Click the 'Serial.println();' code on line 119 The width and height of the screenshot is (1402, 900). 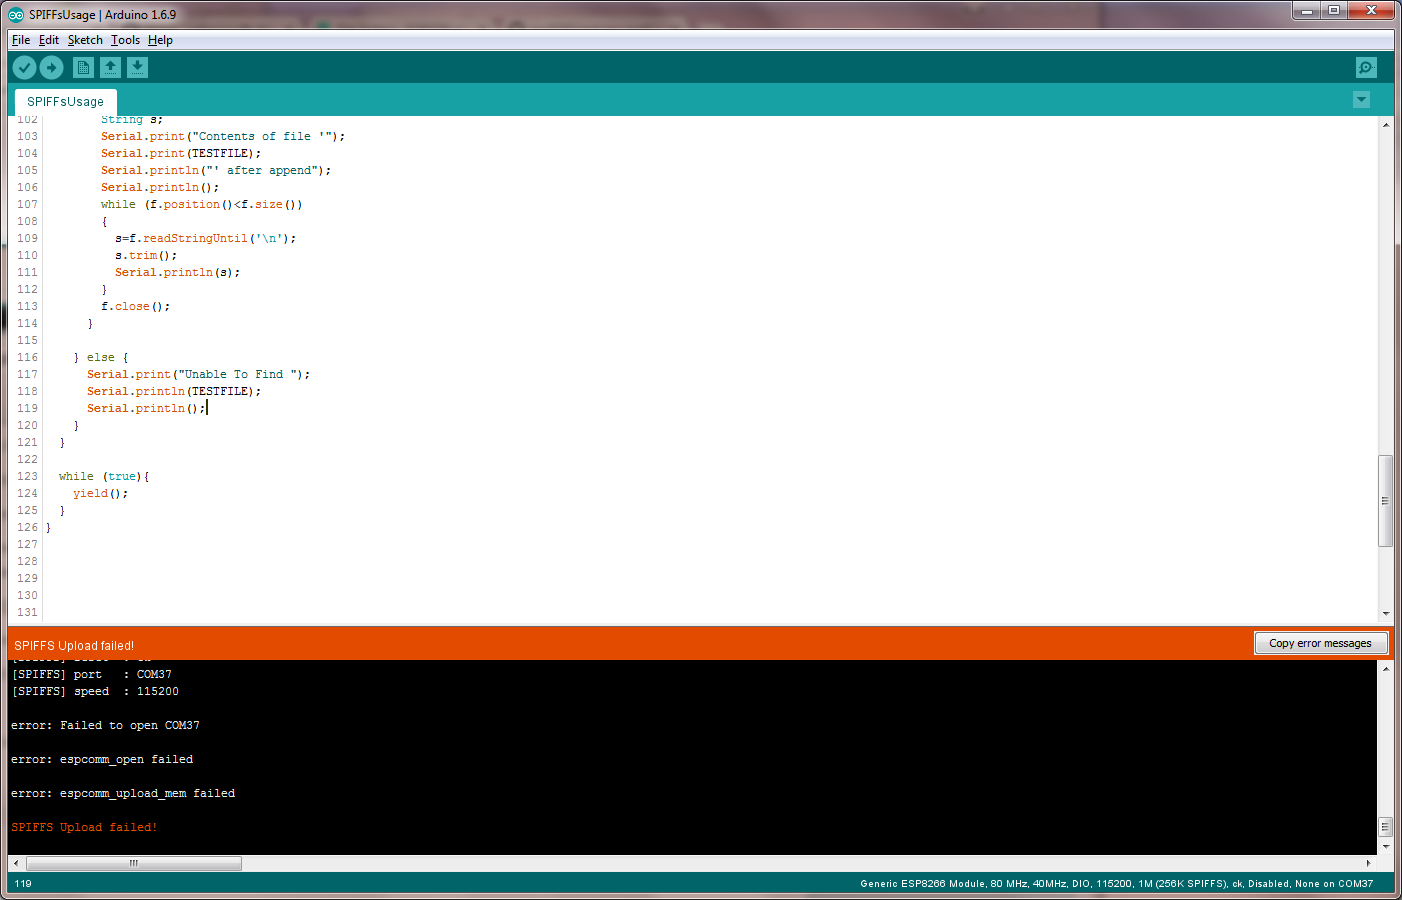146,408
